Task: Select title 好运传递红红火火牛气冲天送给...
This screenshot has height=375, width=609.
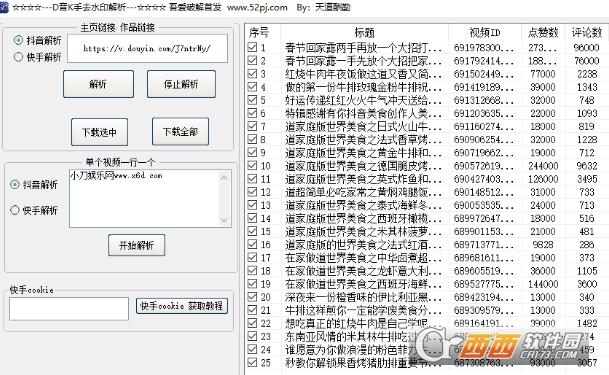Action: click(x=364, y=100)
